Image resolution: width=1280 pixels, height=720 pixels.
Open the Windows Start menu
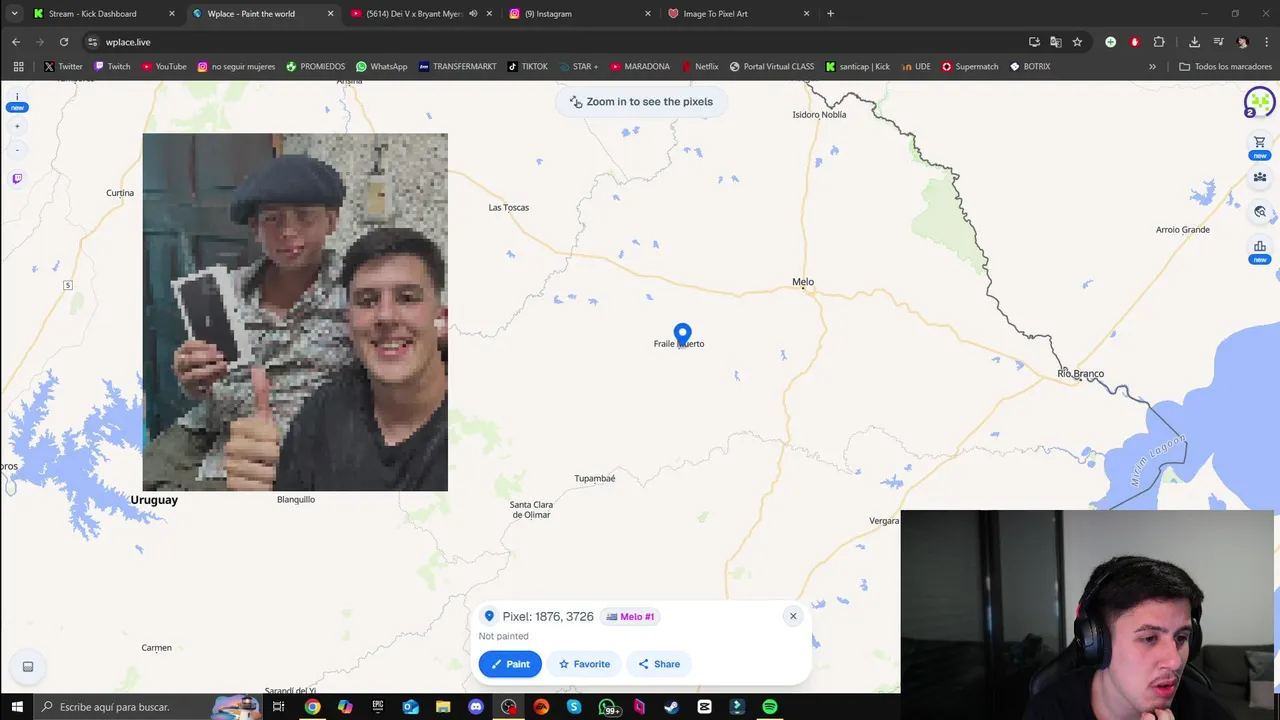(x=17, y=707)
